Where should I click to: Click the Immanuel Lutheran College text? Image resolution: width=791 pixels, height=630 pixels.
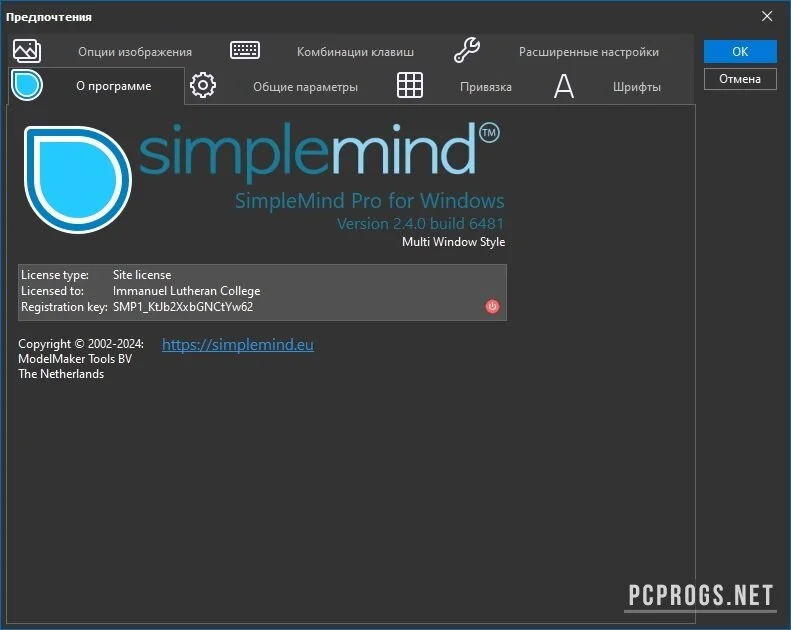tap(186, 291)
